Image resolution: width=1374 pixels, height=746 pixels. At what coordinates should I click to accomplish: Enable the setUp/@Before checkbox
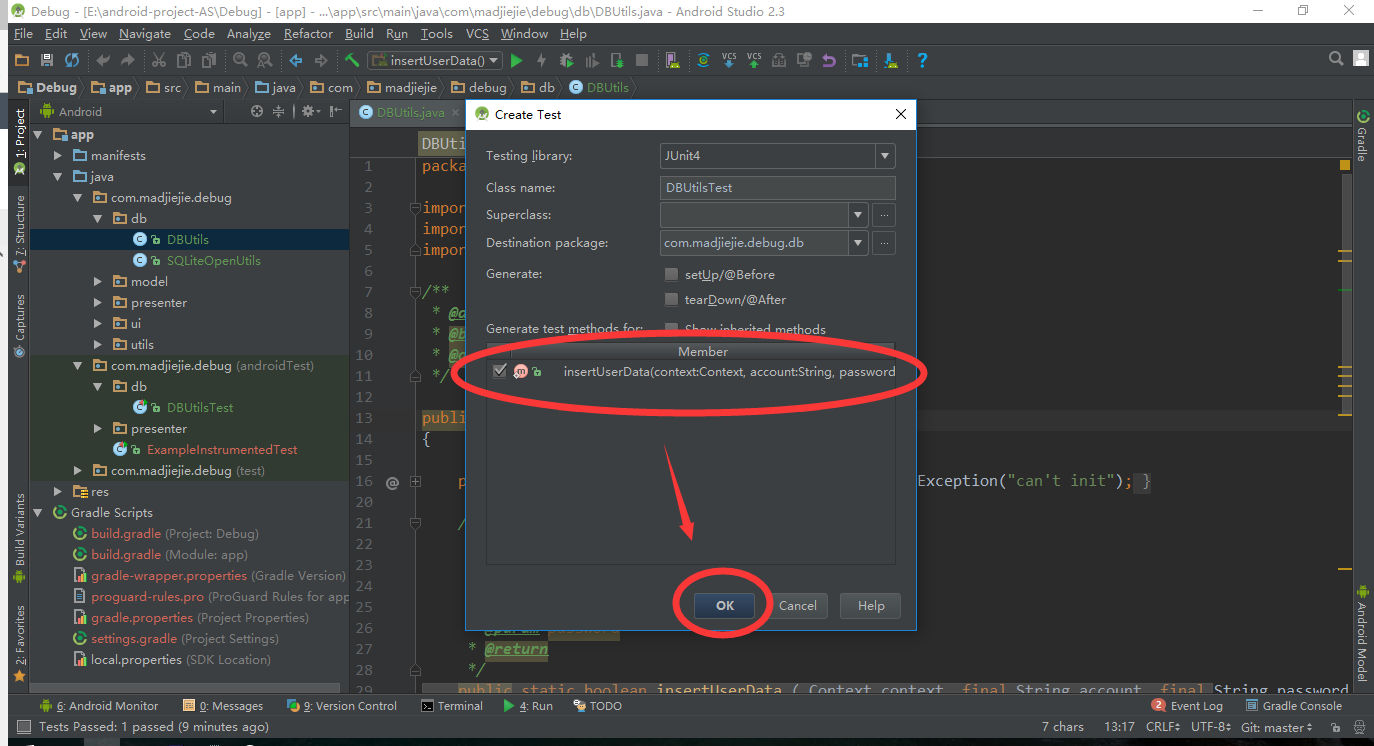[671, 274]
